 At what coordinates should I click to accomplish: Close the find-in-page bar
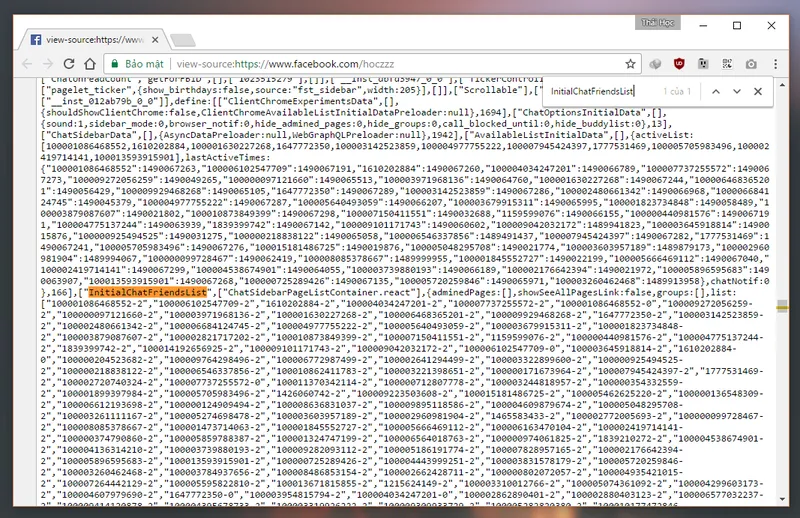click(x=759, y=91)
